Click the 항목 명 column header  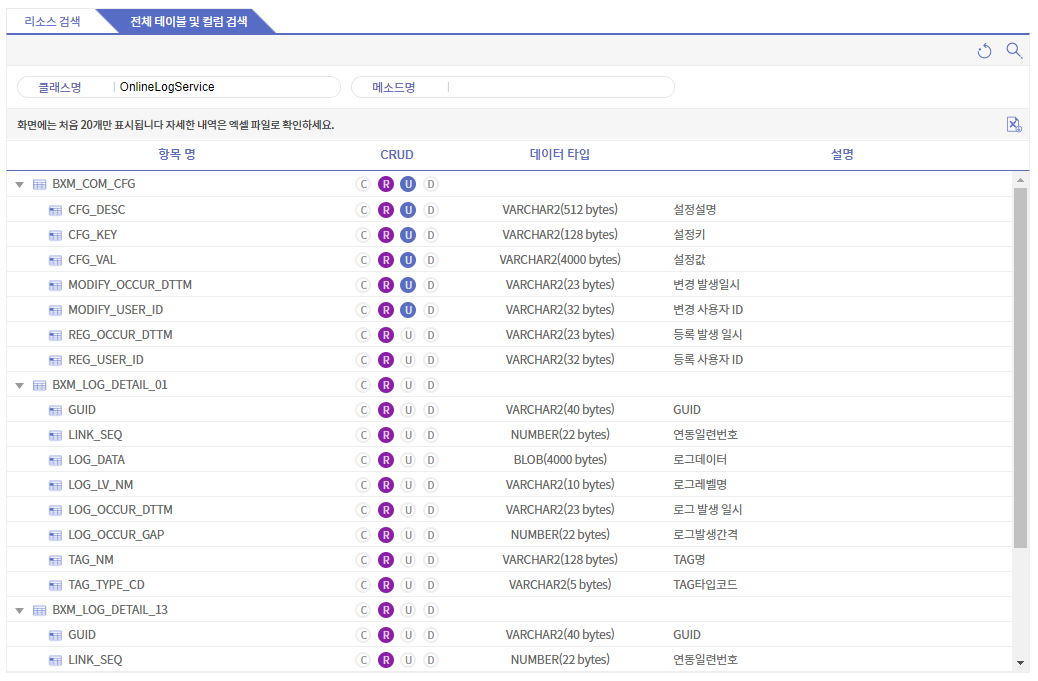coord(177,154)
